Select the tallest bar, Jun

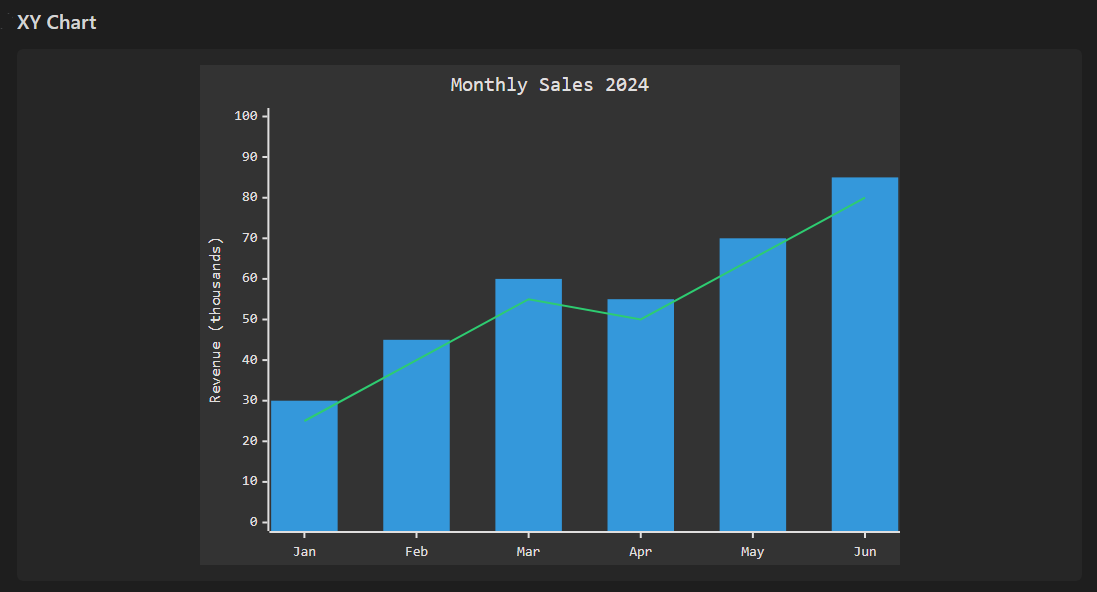[x=864, y=355]
